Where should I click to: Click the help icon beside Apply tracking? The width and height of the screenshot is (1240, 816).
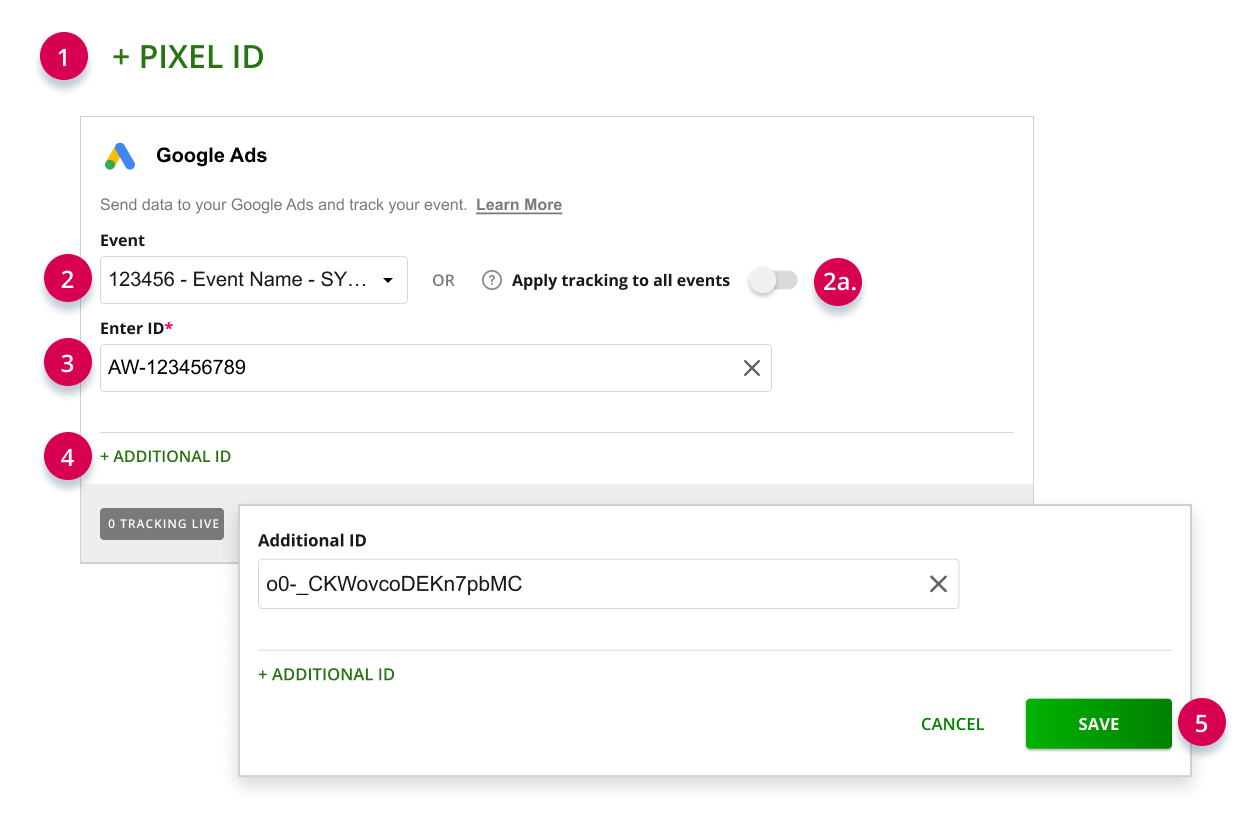pos(491,281)
